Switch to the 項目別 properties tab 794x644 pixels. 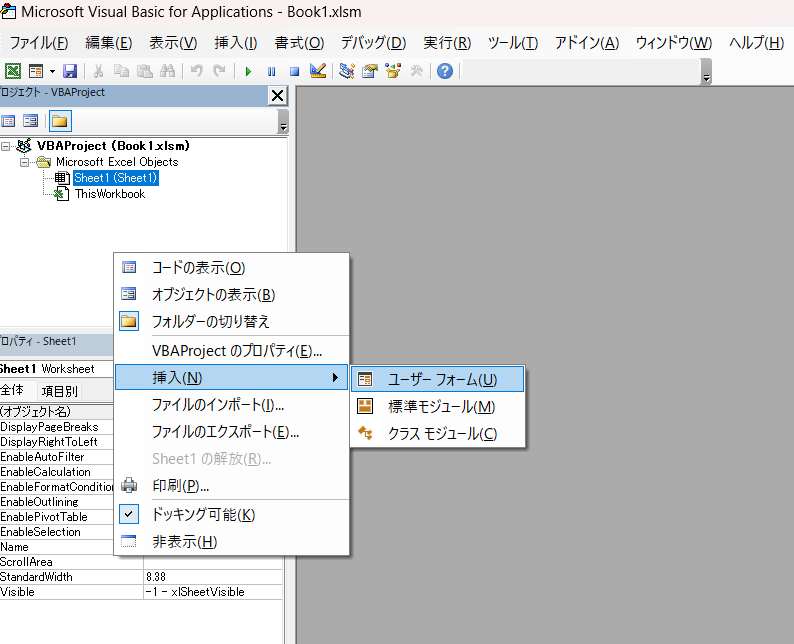click(59, 391)
